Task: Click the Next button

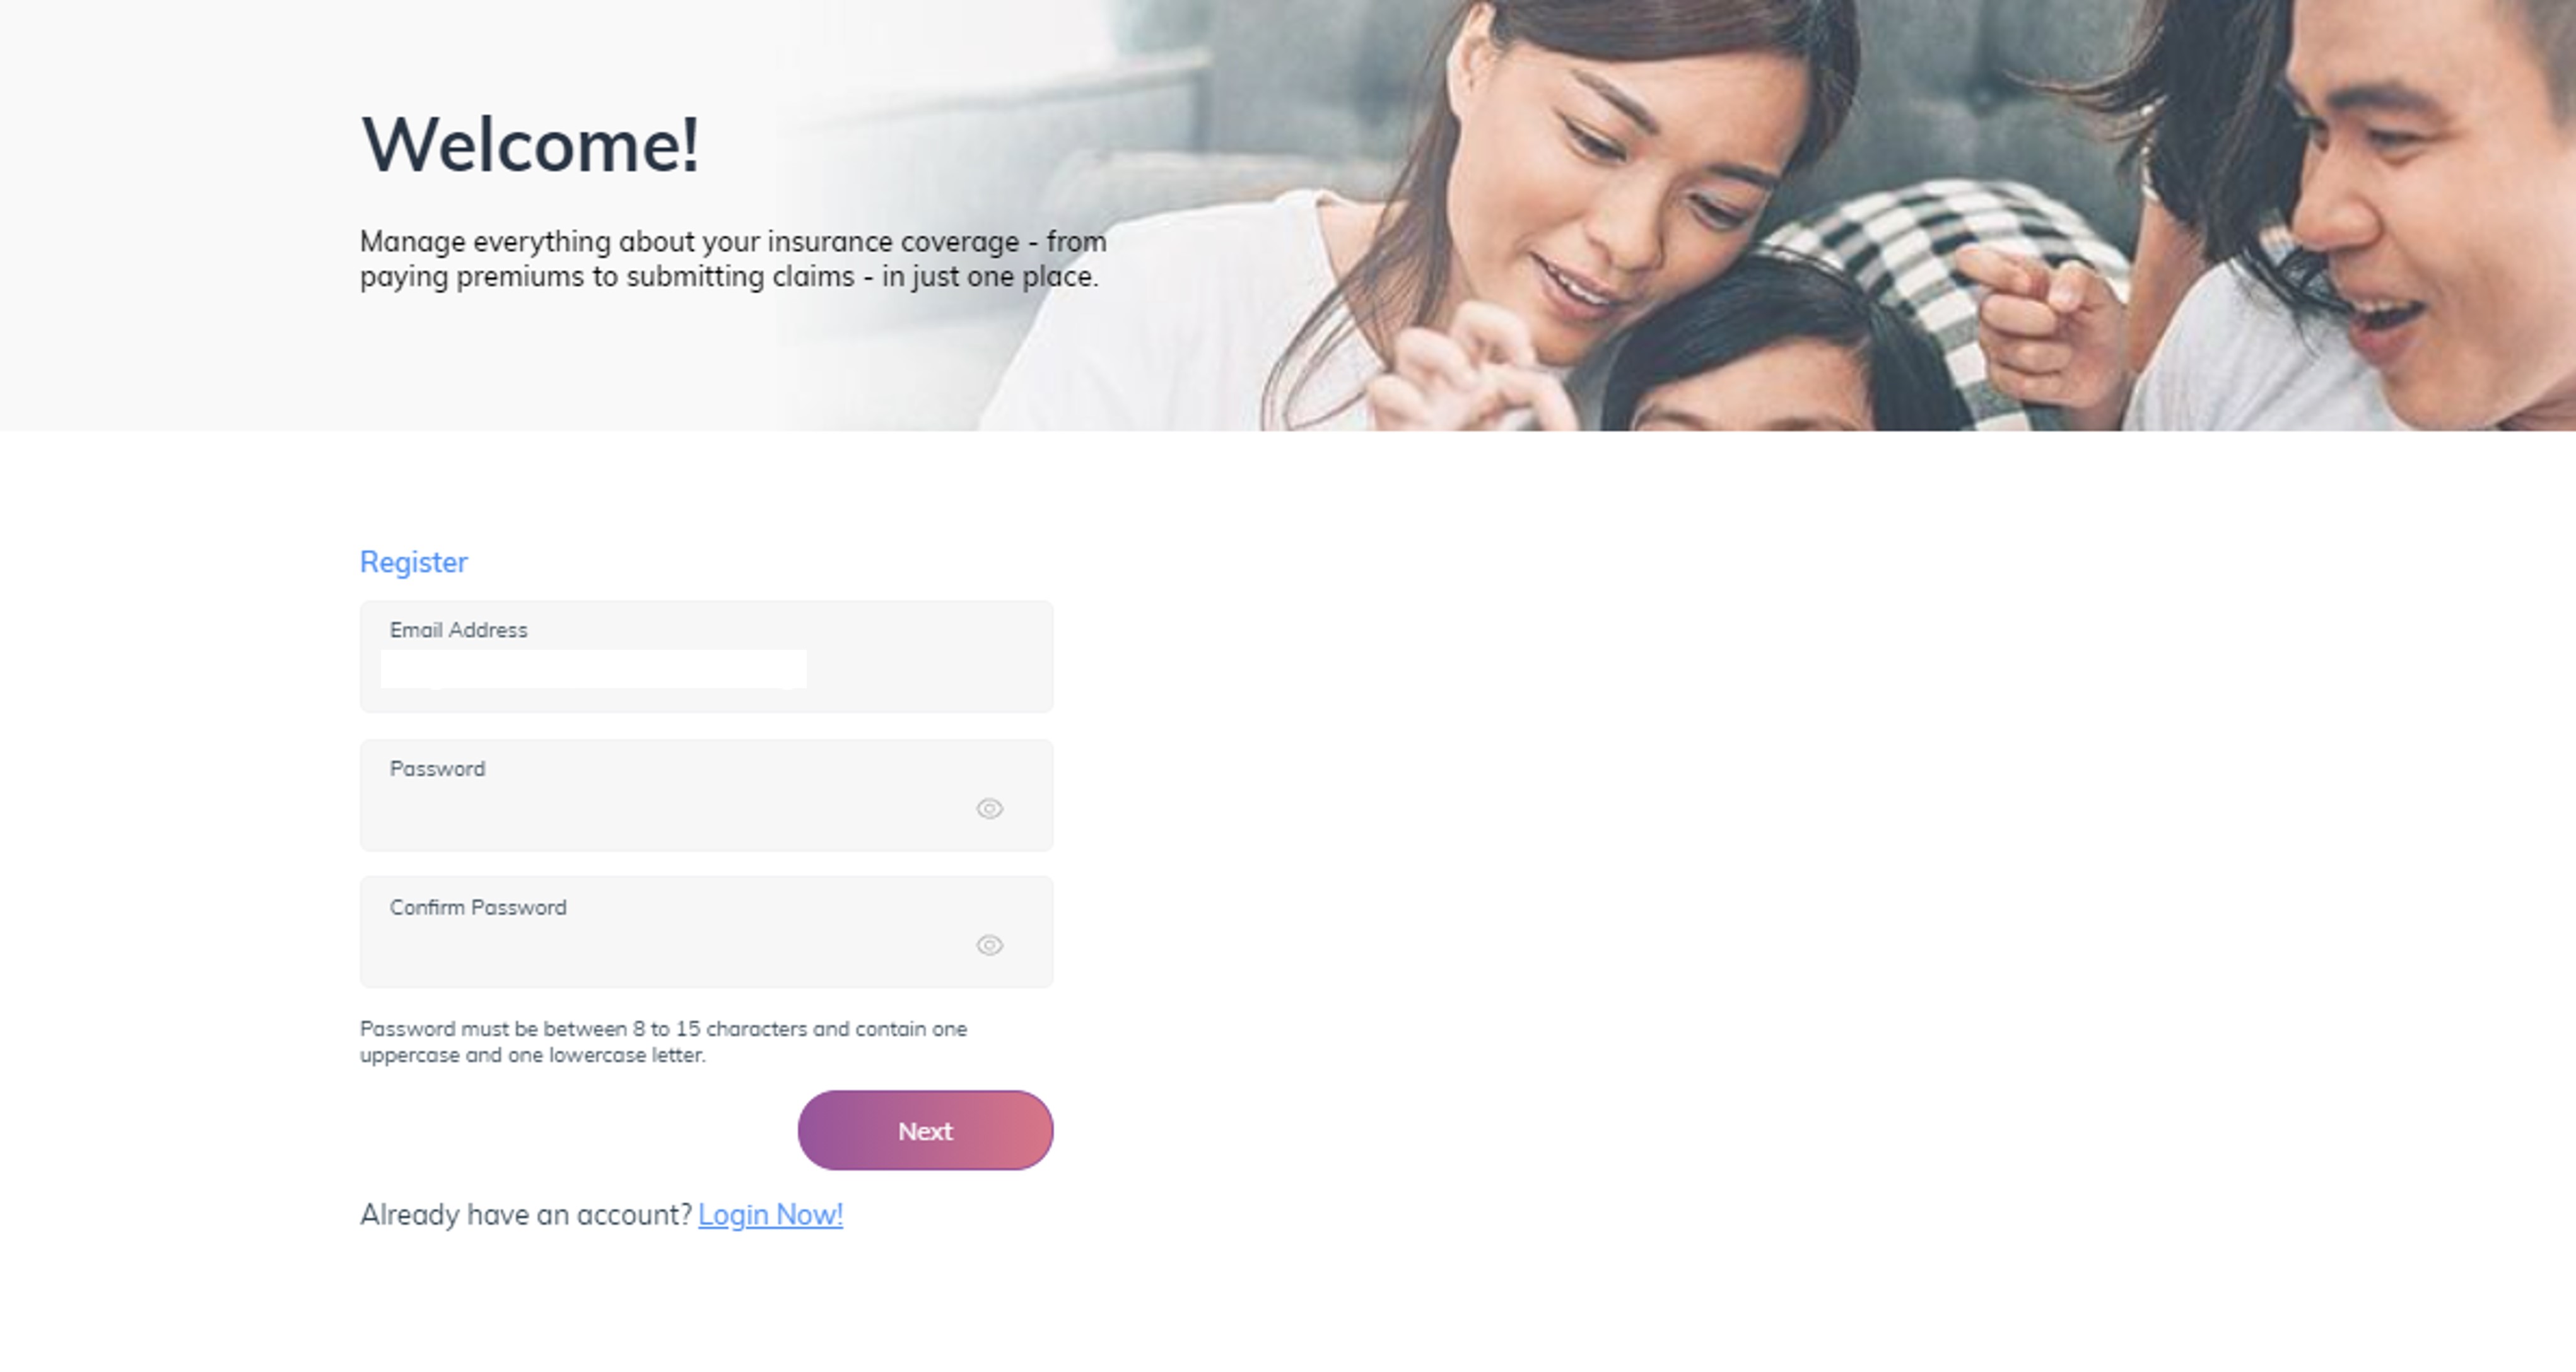Action: click(925, 1130)
